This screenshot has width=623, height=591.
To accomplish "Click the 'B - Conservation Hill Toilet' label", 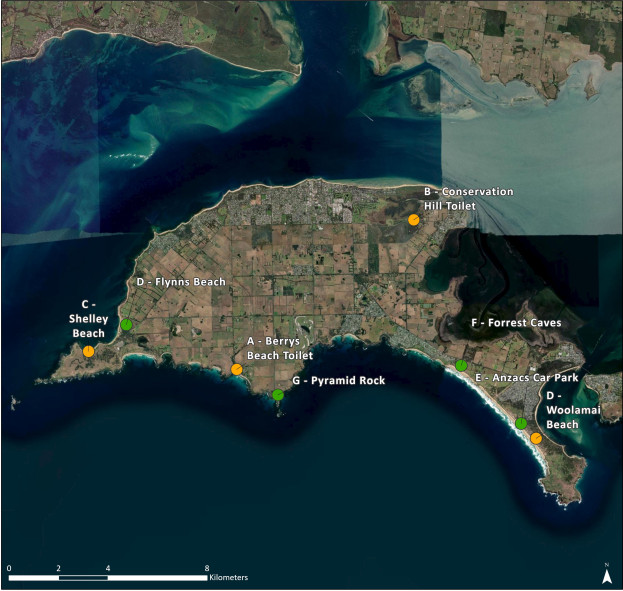I will click(468, 198).
